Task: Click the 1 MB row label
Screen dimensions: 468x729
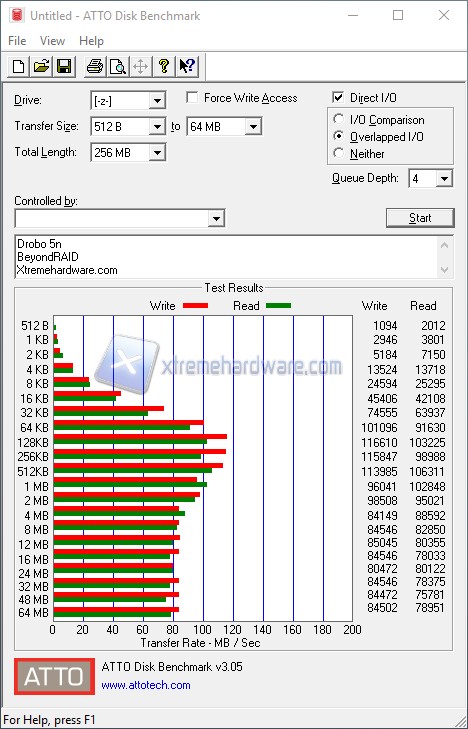Action: (x=37, y=487)
